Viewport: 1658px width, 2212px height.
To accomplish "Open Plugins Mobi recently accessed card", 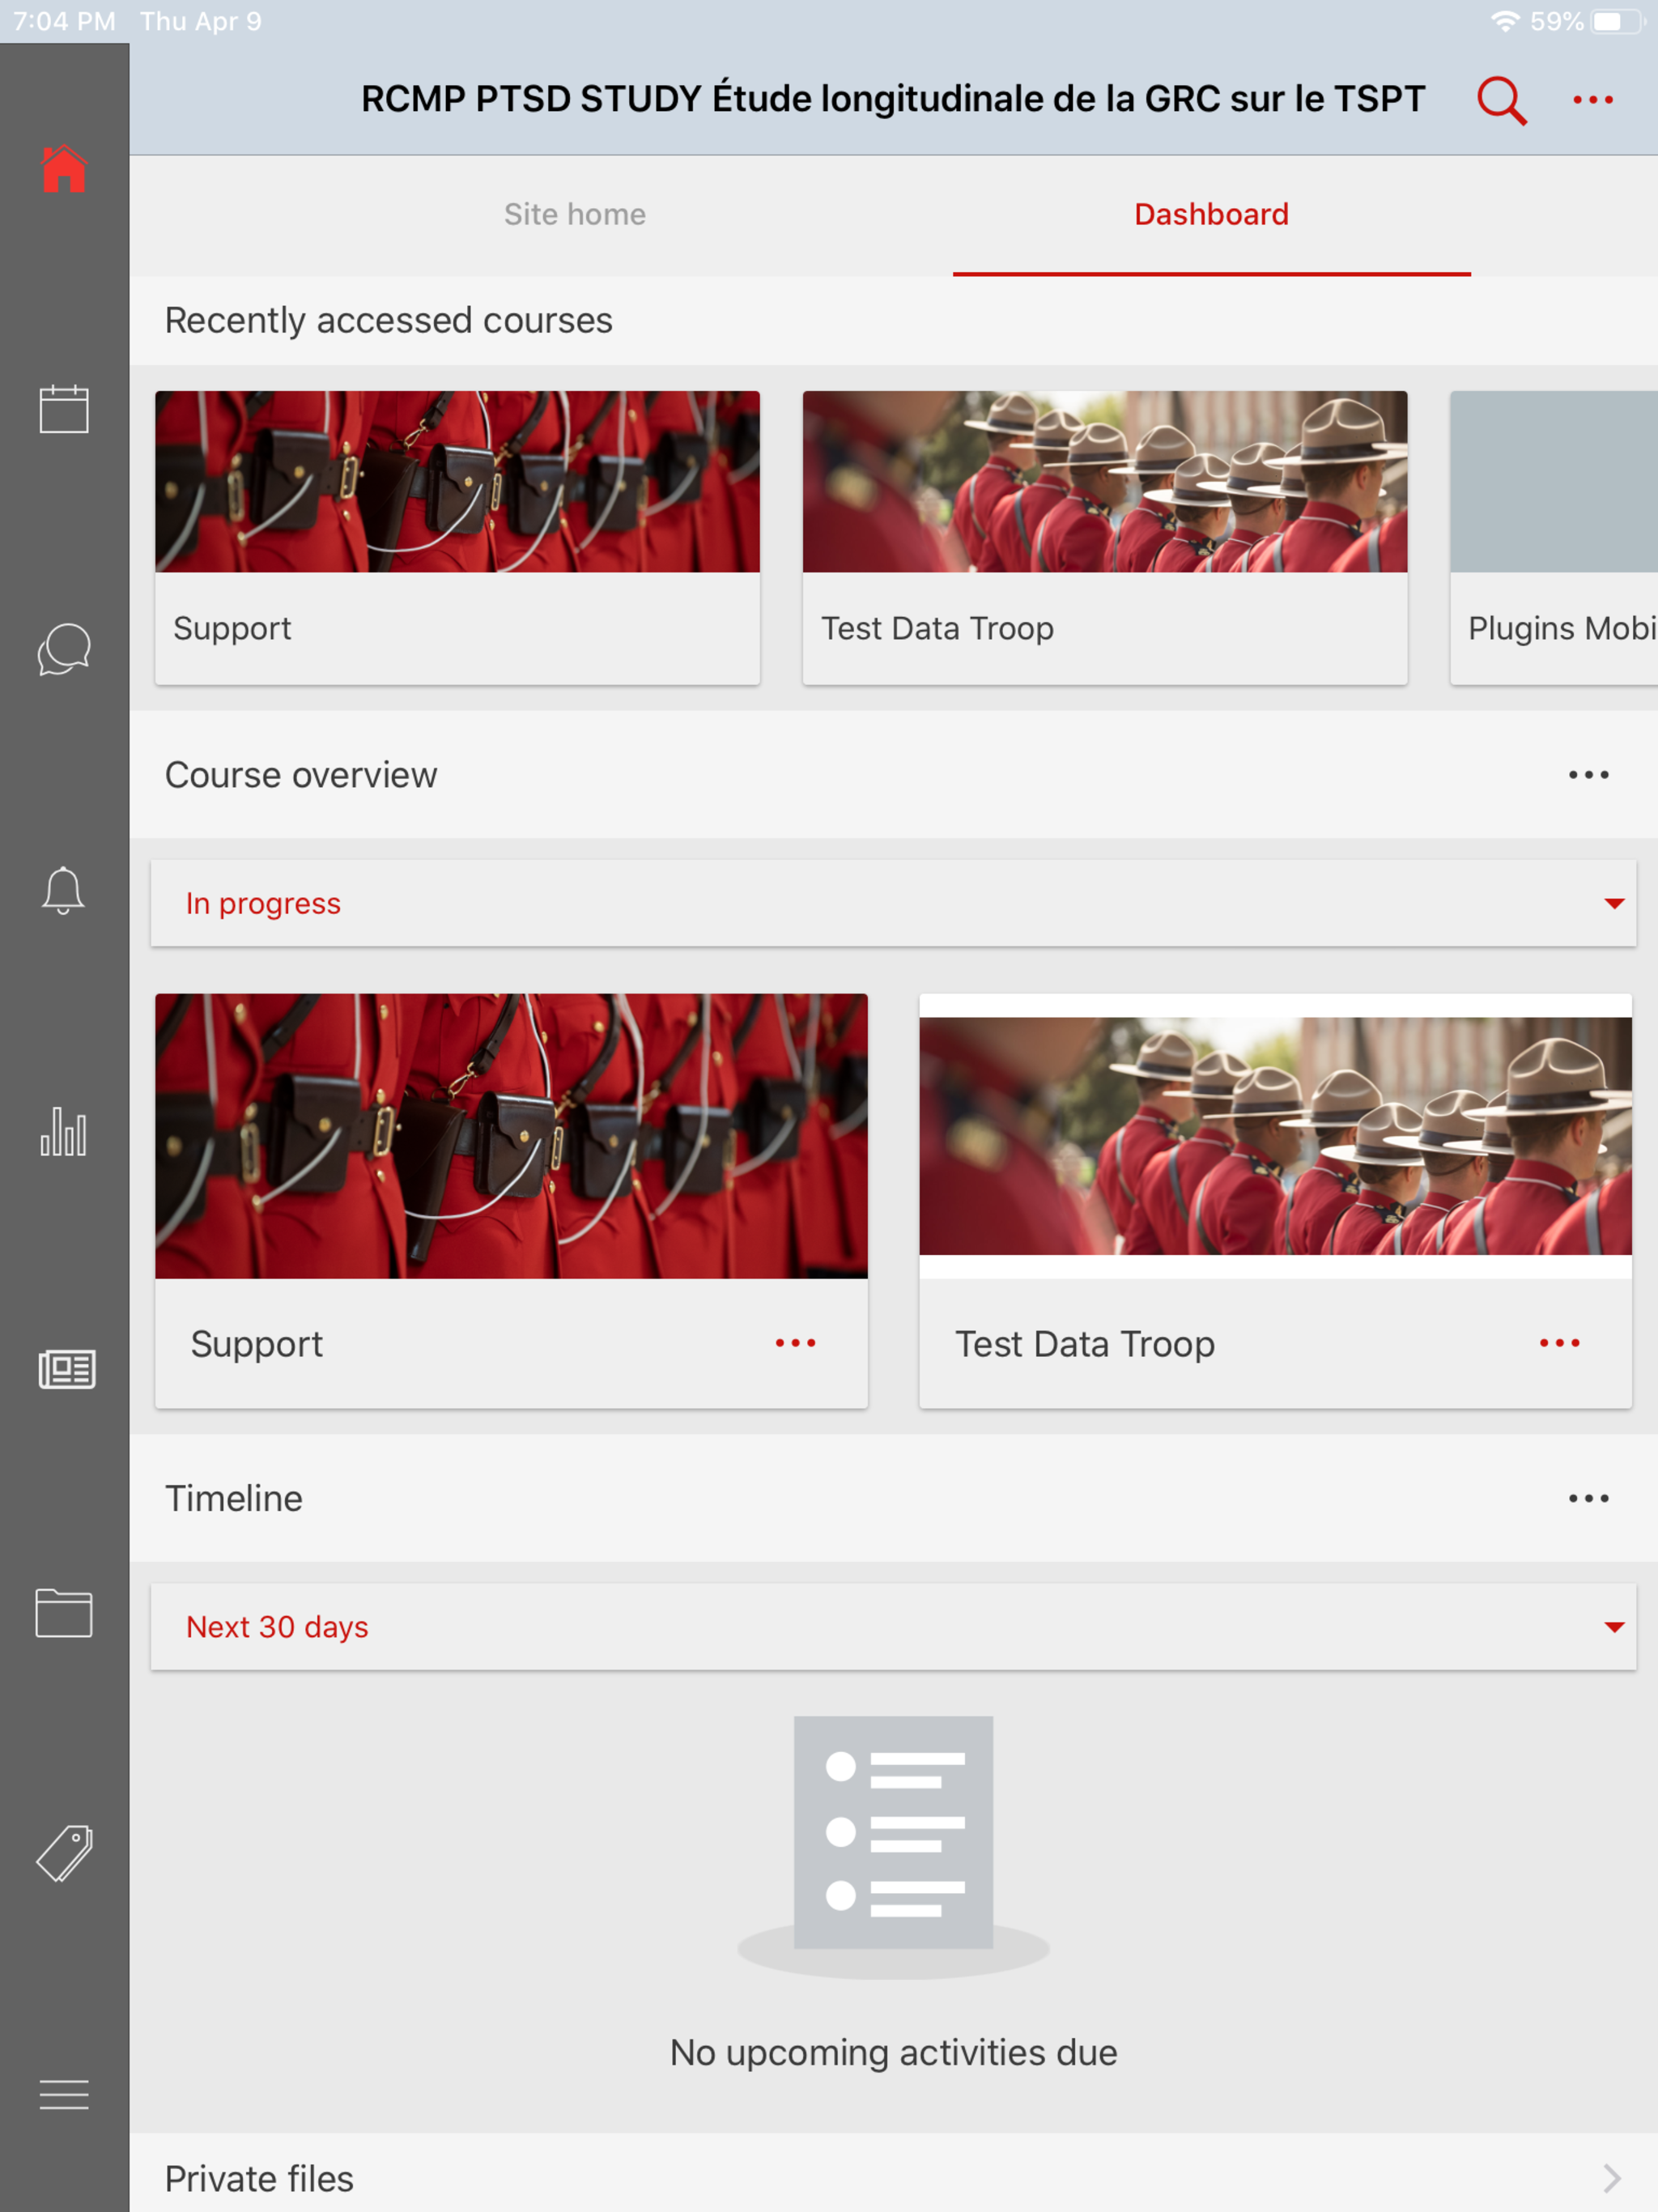I will pyautogui.click(x=1554, y=538).
